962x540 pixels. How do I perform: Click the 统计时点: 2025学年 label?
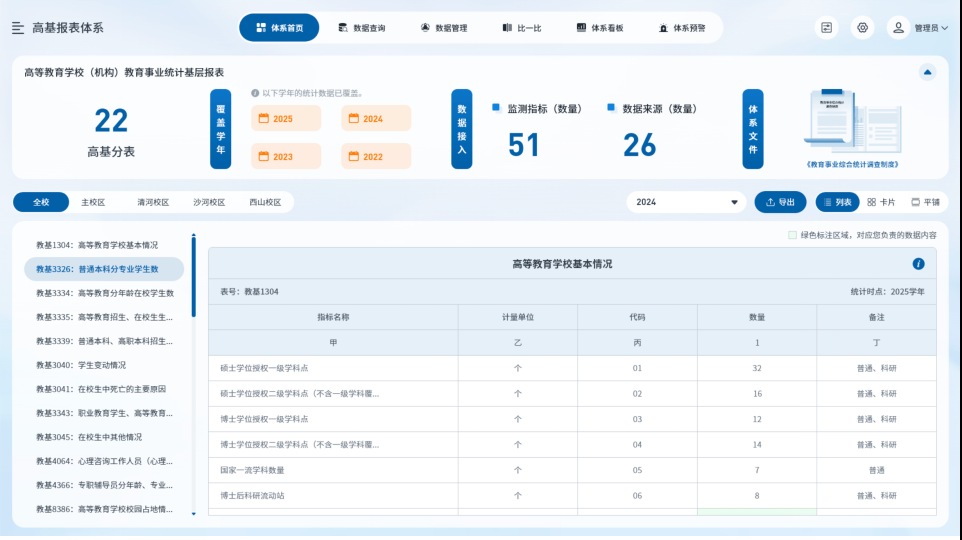[x=887, y=291]
